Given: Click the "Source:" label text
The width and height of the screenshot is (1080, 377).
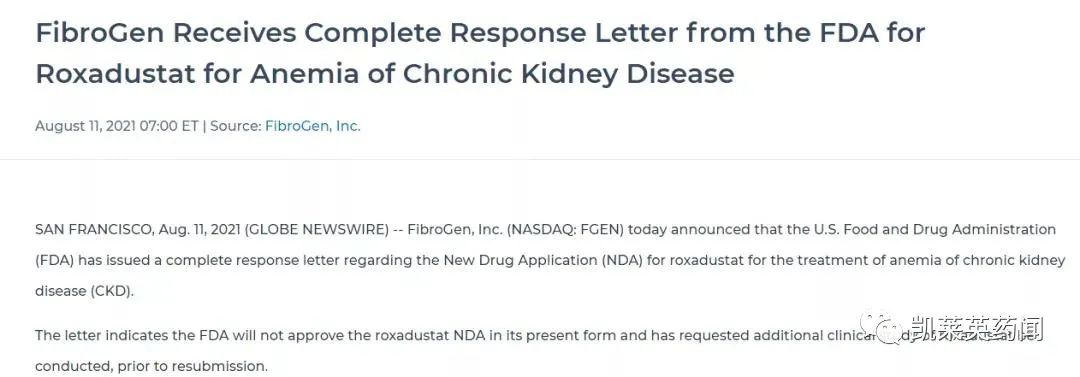Looking at the screenshot, I should [236, 126].
